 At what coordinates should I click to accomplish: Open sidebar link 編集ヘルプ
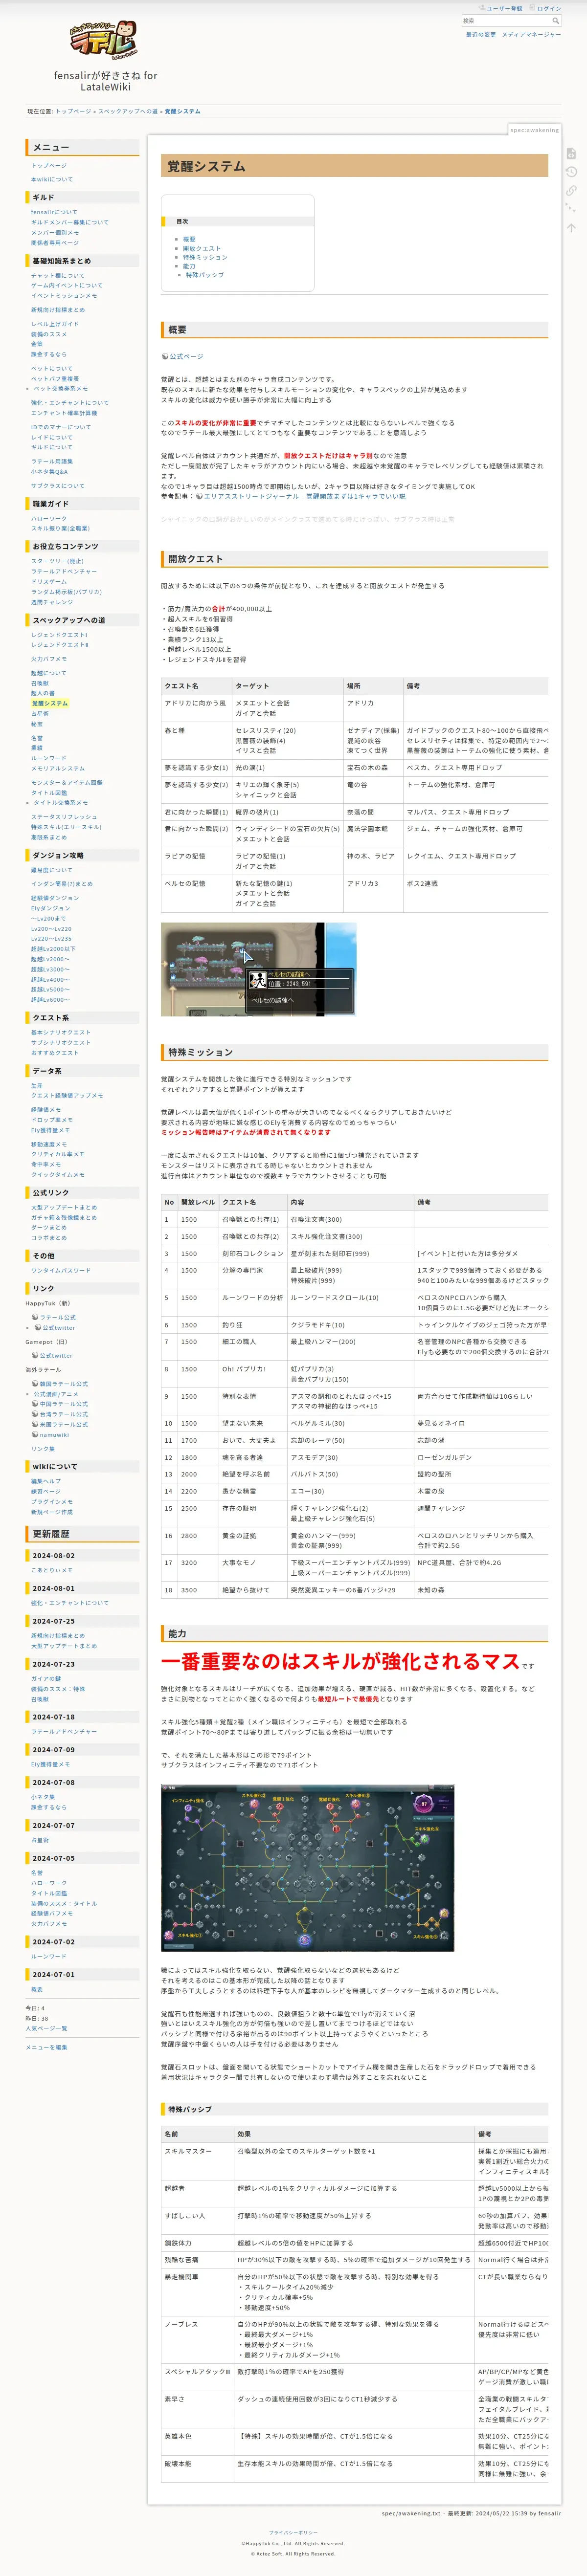tap(46, 1481)
